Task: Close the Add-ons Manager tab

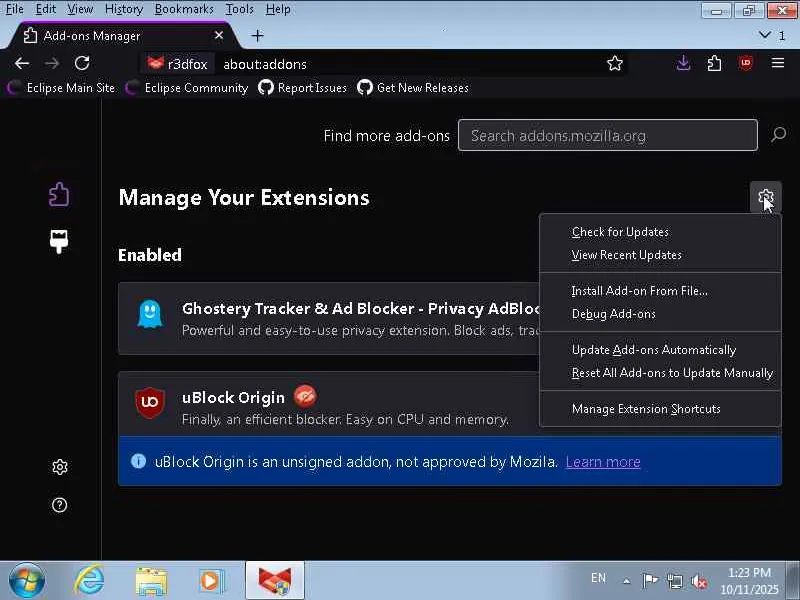Action: pos(219,35)
